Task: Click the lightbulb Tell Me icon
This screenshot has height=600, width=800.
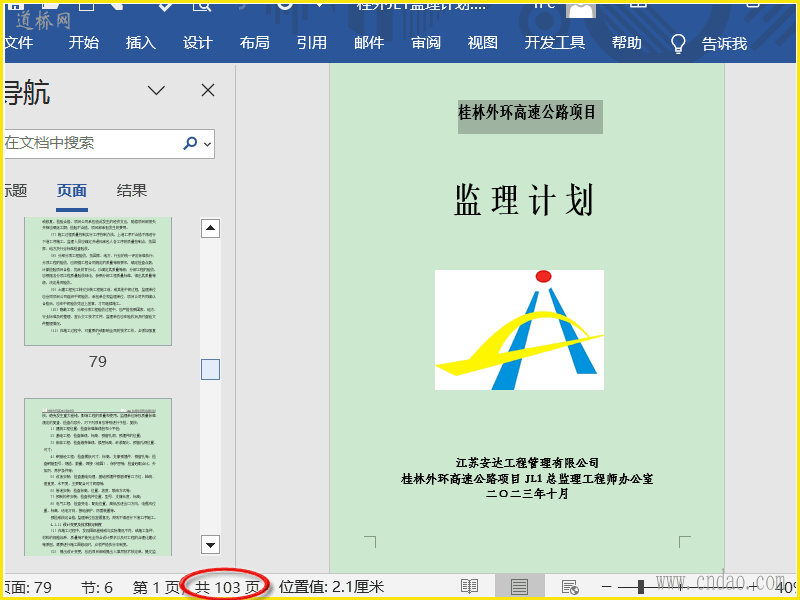Action: tap(678, 44)
